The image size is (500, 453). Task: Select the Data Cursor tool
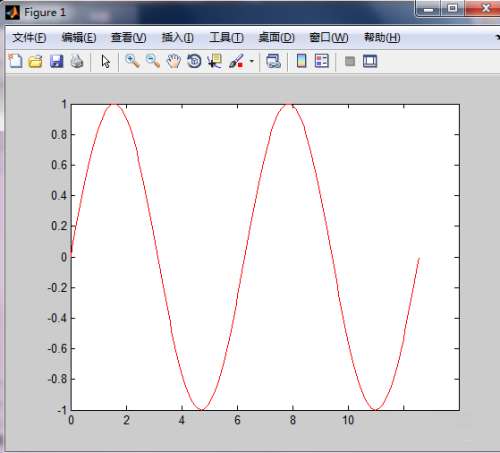coord(215,61)
